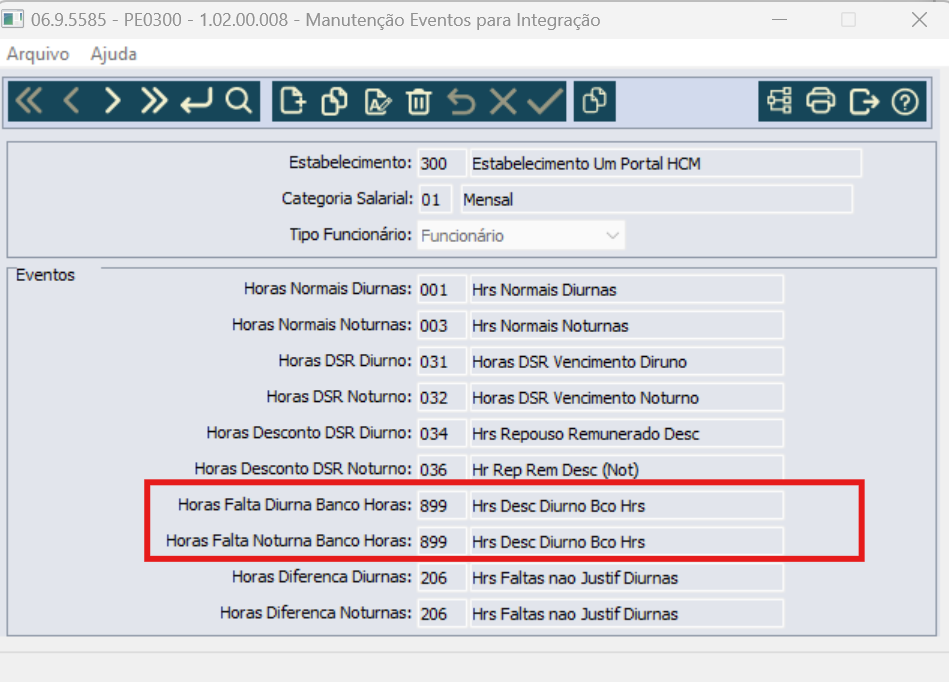Go to previous record arrow
Image resolution: width=949 pixels, height=682 pixels.
(71, 101)
